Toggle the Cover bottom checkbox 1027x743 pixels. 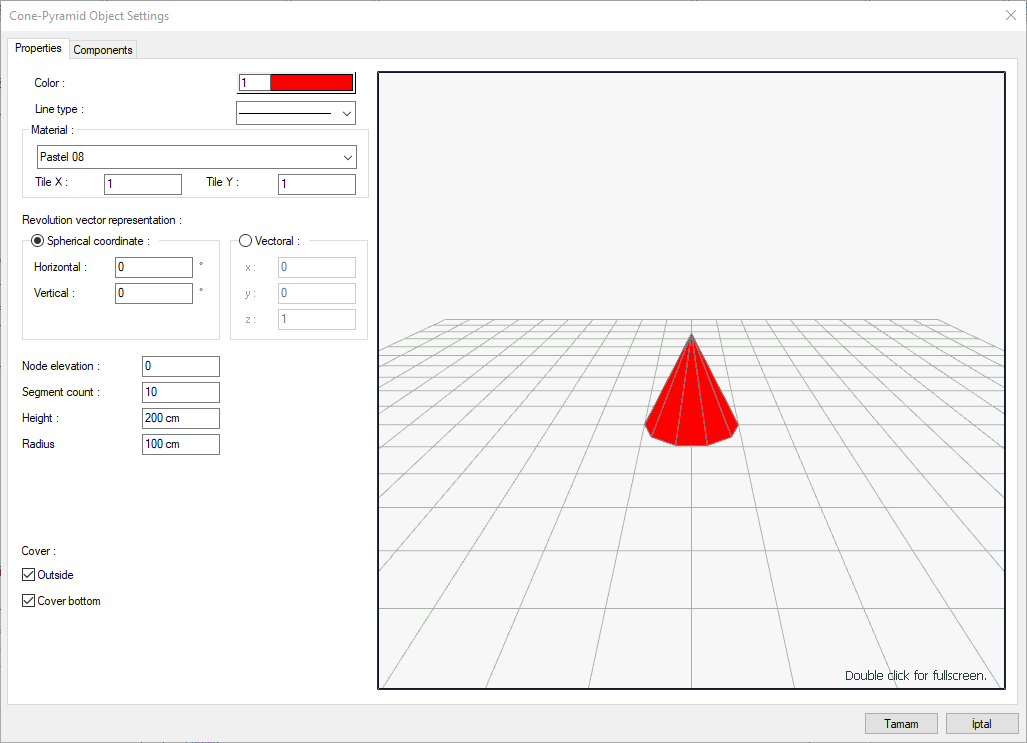click(29, 601)
